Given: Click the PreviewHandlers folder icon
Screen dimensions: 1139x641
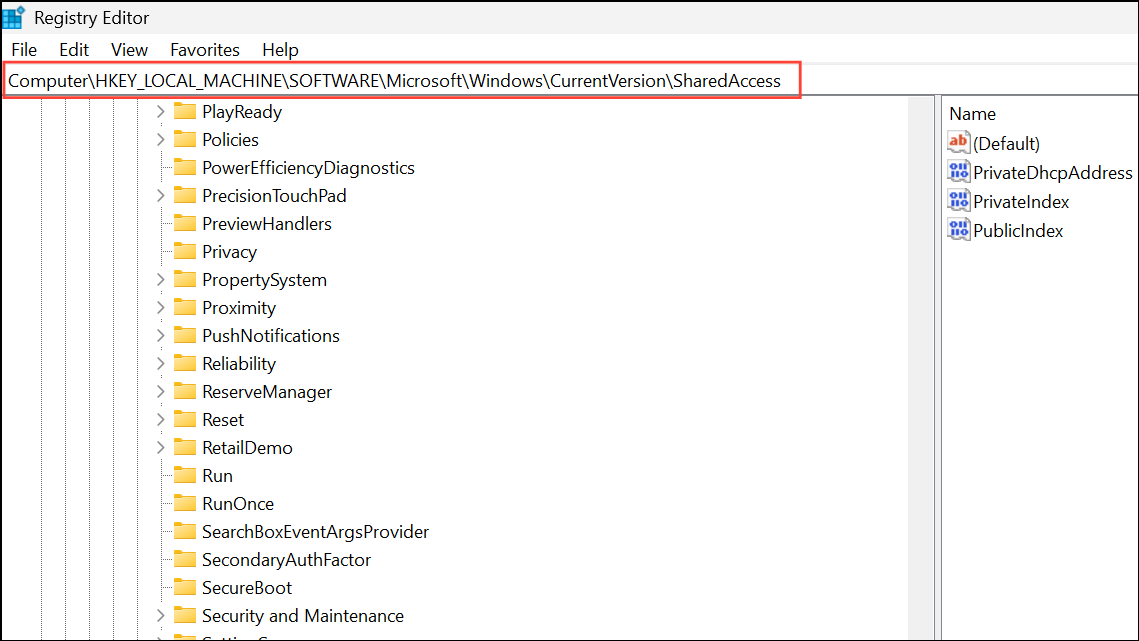Looking at the screenshot, I should pos(185,223).
